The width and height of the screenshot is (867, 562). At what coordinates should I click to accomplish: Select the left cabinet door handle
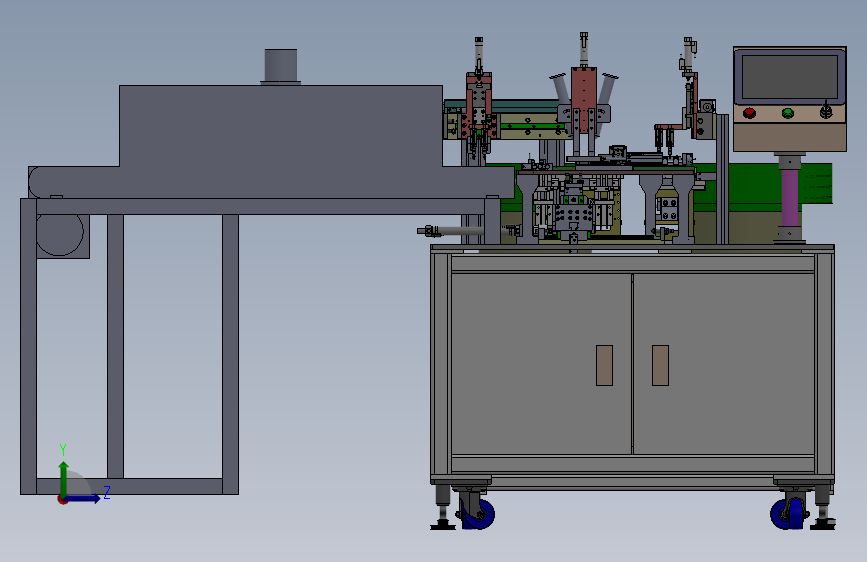(x=604, y=365)
